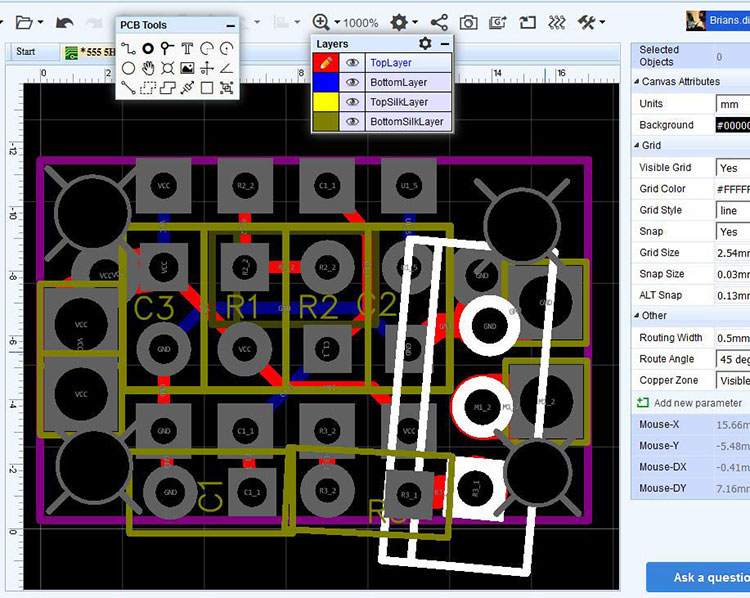The height and width of the screenshot is (598, 750).
Task: Select the Text tool in PCB Tools
Action: tap(187, 48)
